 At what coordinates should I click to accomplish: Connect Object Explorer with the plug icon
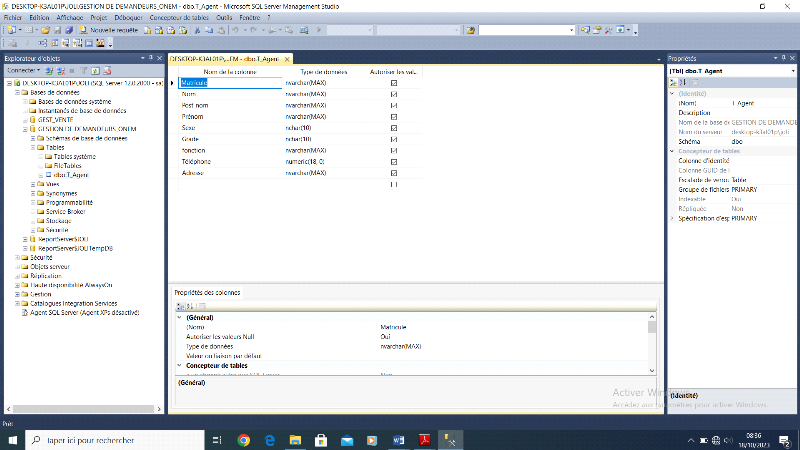(x=49, y=70)
